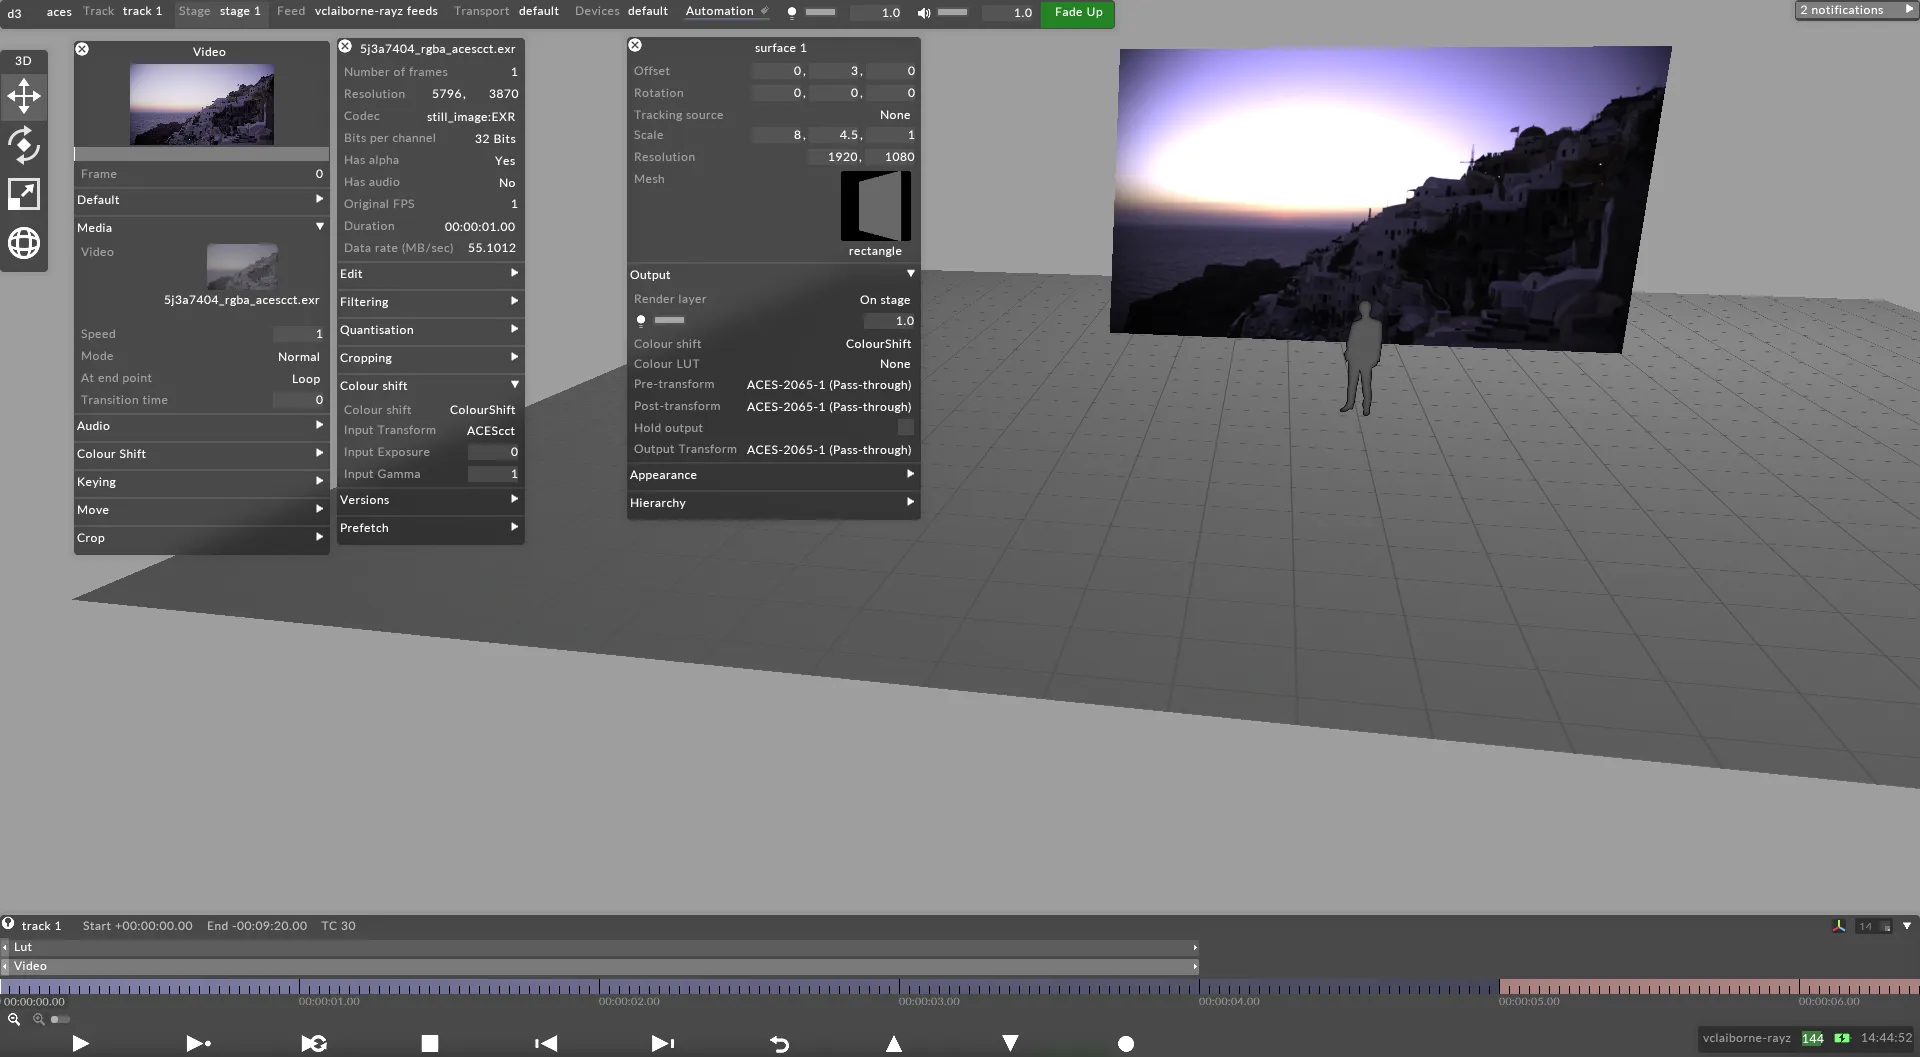Click the video thumbnail in the Video panel
This screenshot has height=1057, width=1920.
click(x=201, y=104)
